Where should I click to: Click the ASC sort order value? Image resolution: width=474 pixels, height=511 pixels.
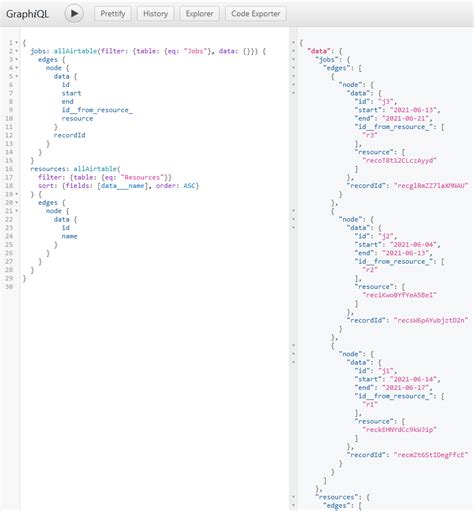[189, 186]
